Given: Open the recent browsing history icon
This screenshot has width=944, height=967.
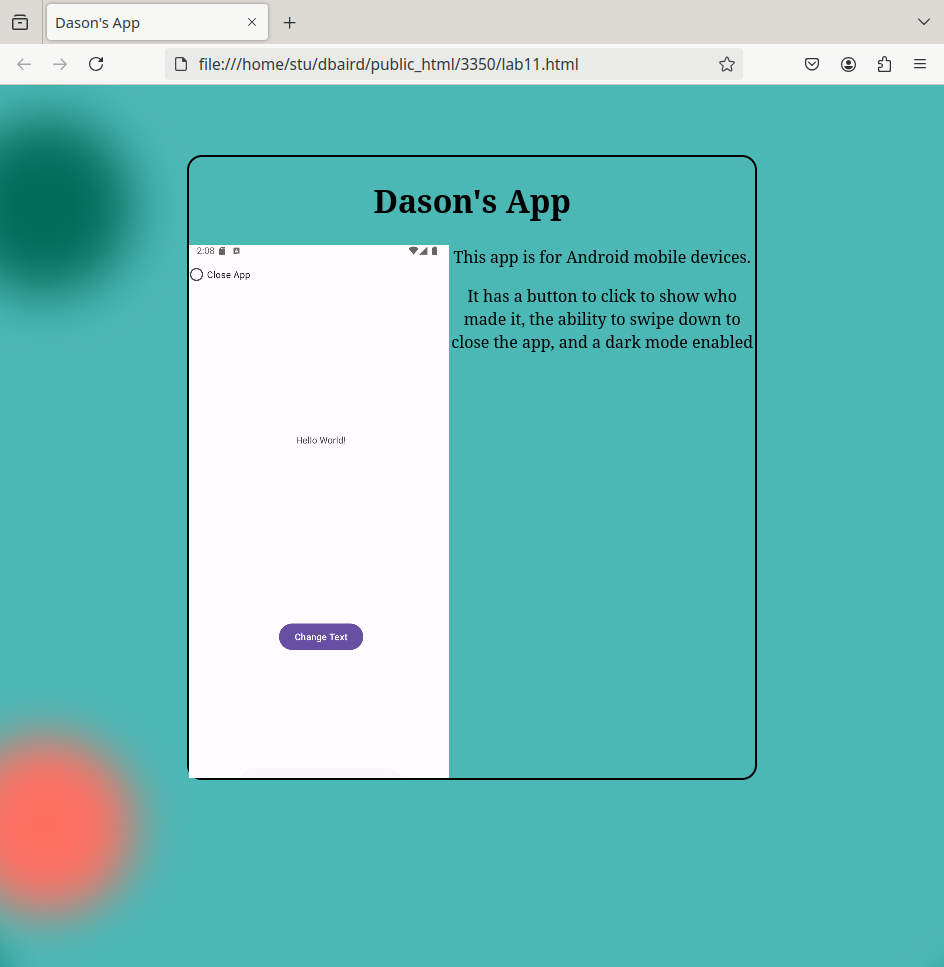Looking at the screenshot, I should 20,22.
